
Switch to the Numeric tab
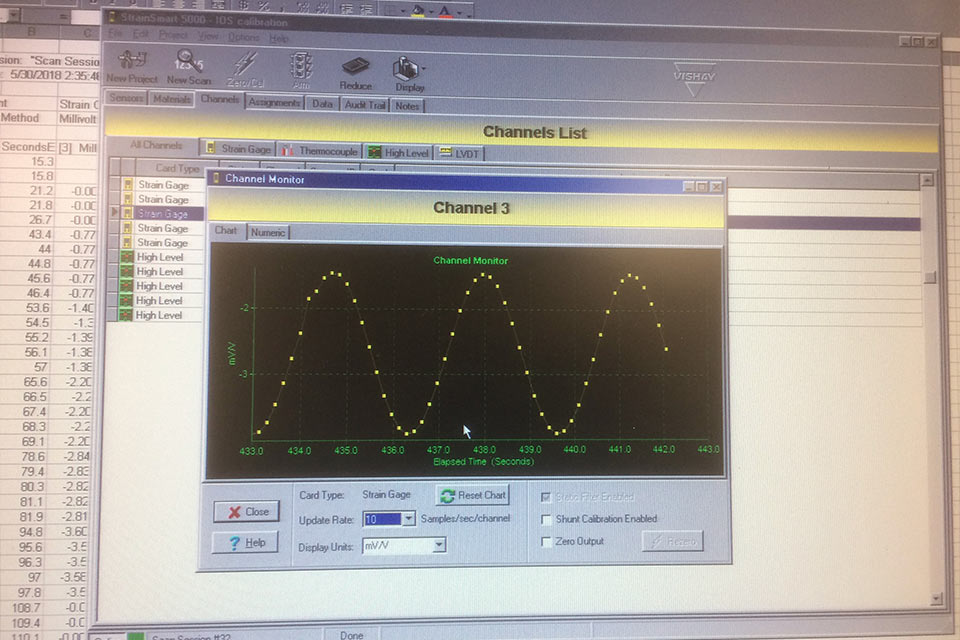268,232
